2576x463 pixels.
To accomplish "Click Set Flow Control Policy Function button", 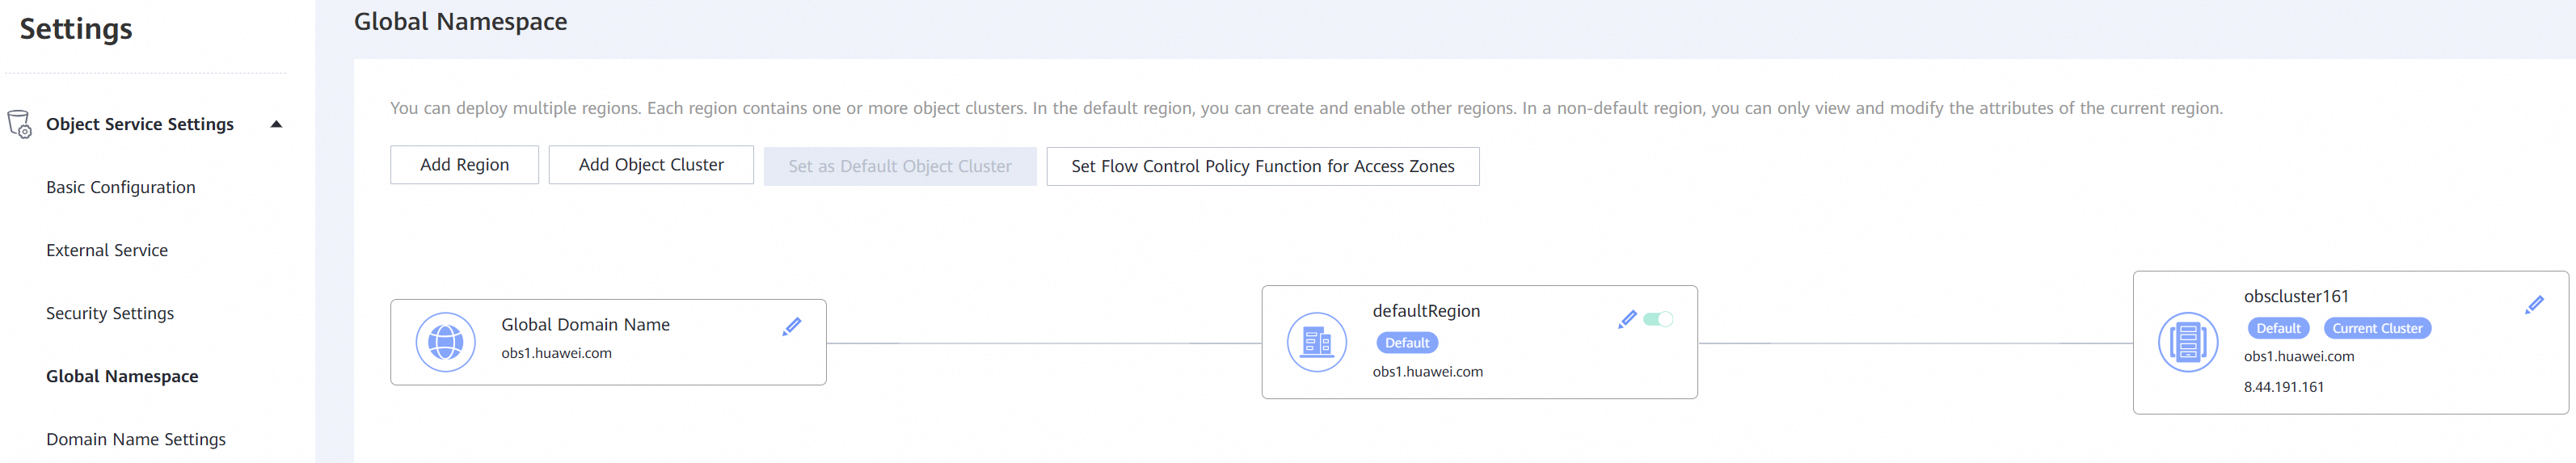I will [x=1263, y=166].
